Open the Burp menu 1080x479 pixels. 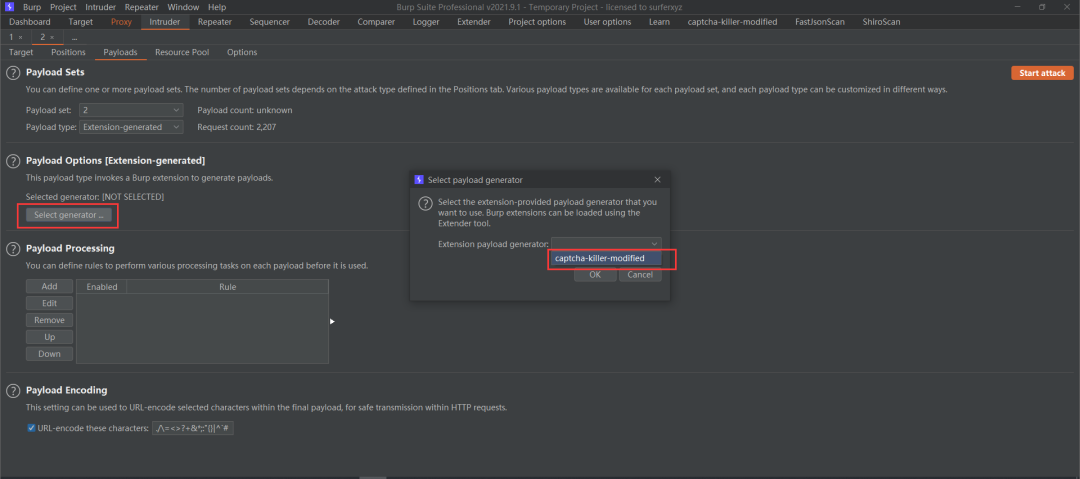click(32, 7)
